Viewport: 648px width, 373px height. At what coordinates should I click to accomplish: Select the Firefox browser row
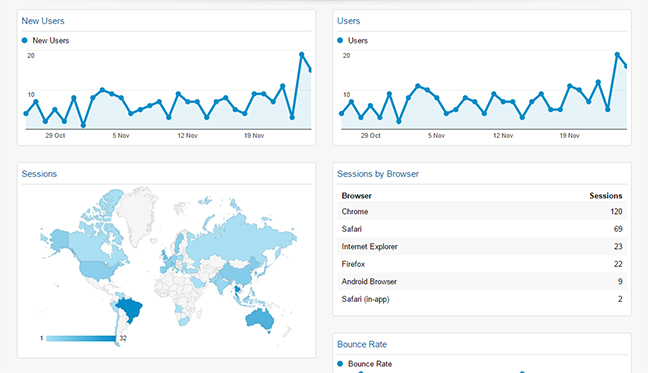482,264
